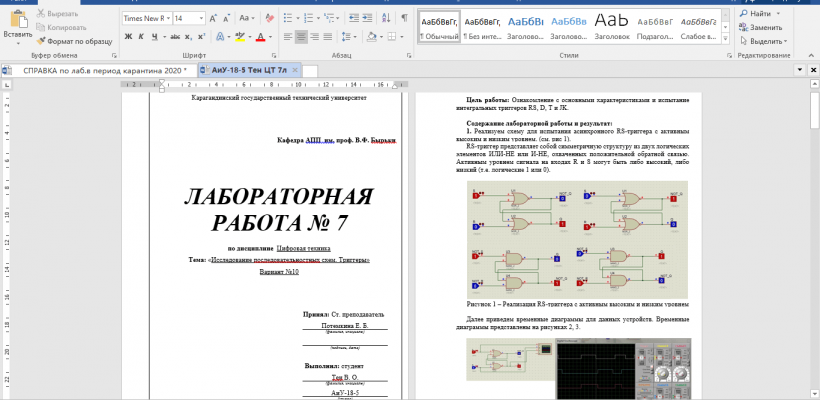Click the Вариант №10 line
Viewport: 820px width, 400px height.
pos(279,272)
